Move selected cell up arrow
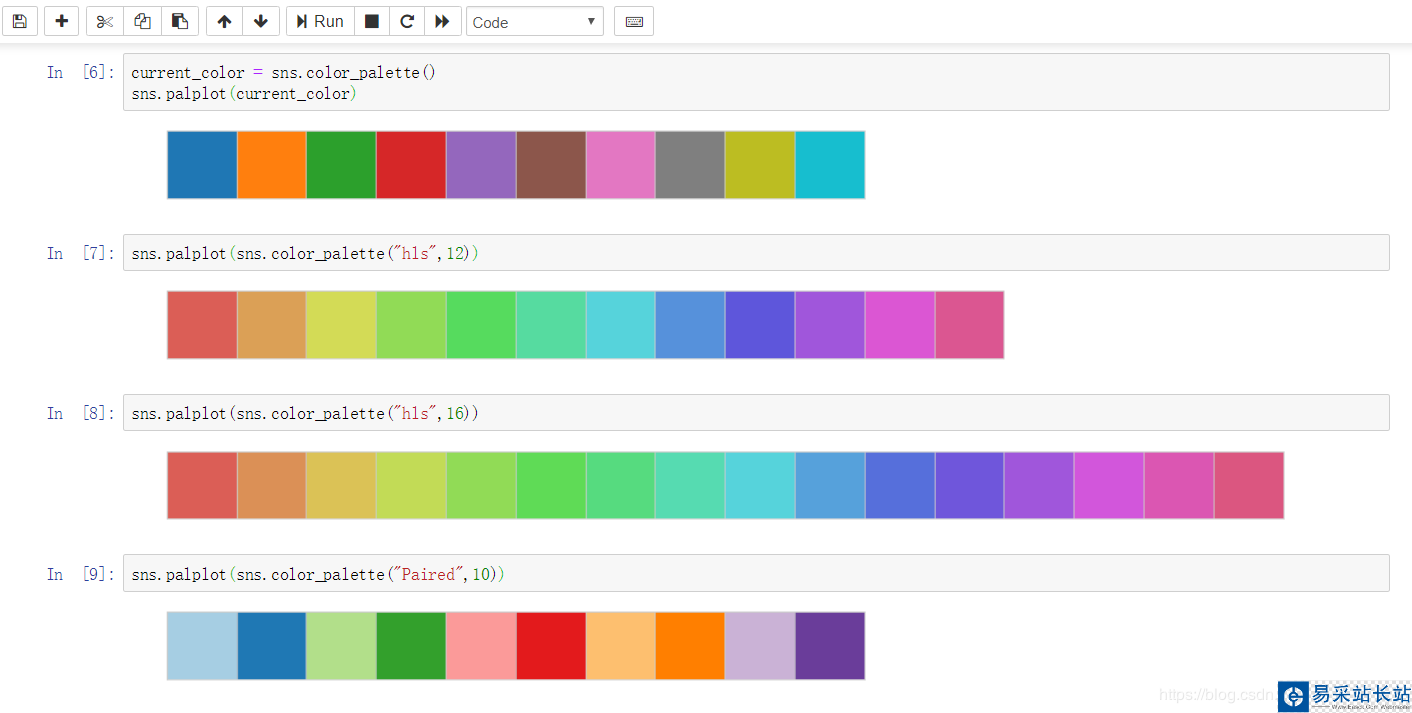 click(224, 21)
